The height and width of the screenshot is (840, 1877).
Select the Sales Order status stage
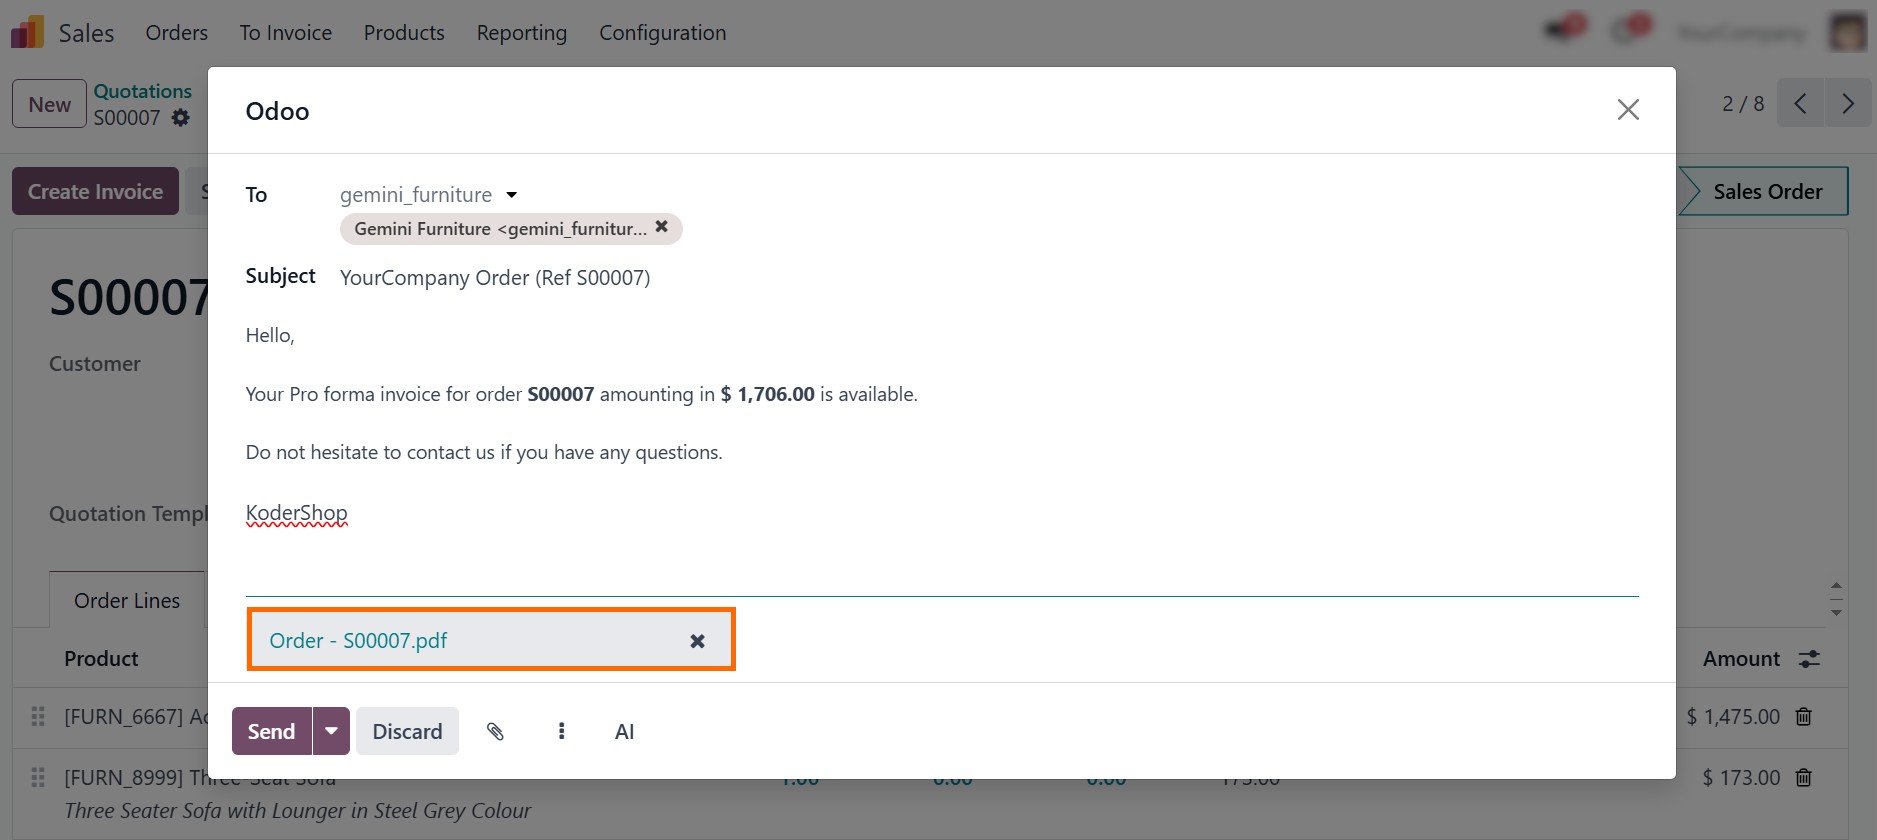pos(1766,191)
